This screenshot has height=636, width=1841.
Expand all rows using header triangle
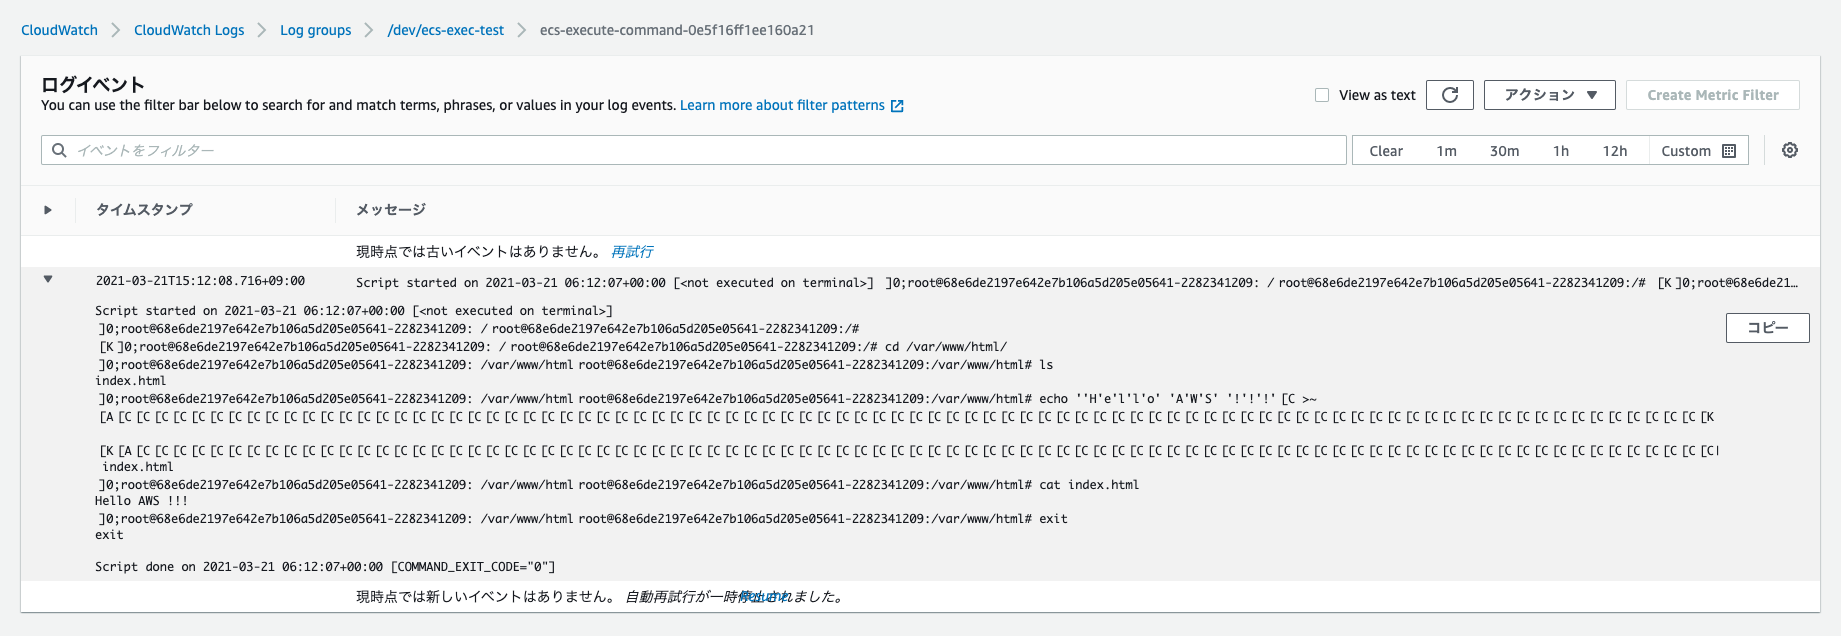47,210
